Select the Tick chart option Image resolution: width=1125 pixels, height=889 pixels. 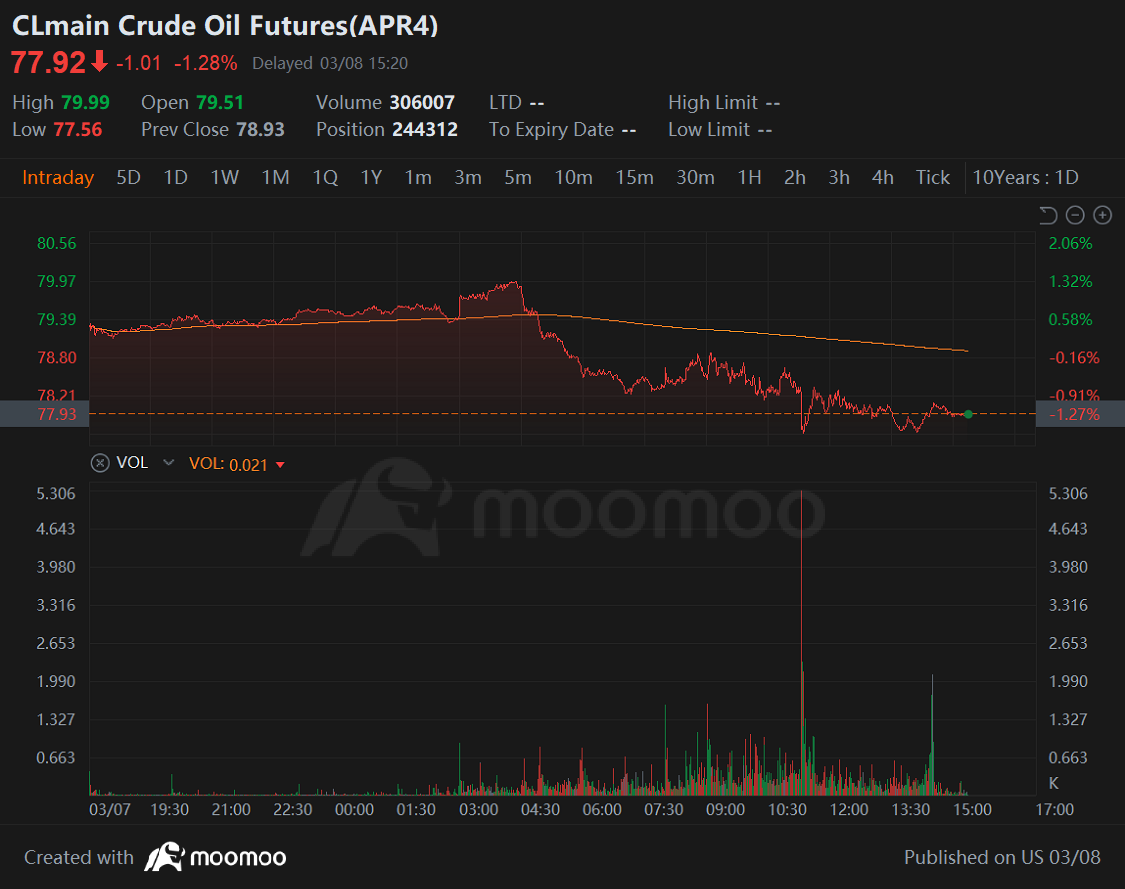point(932,177)
